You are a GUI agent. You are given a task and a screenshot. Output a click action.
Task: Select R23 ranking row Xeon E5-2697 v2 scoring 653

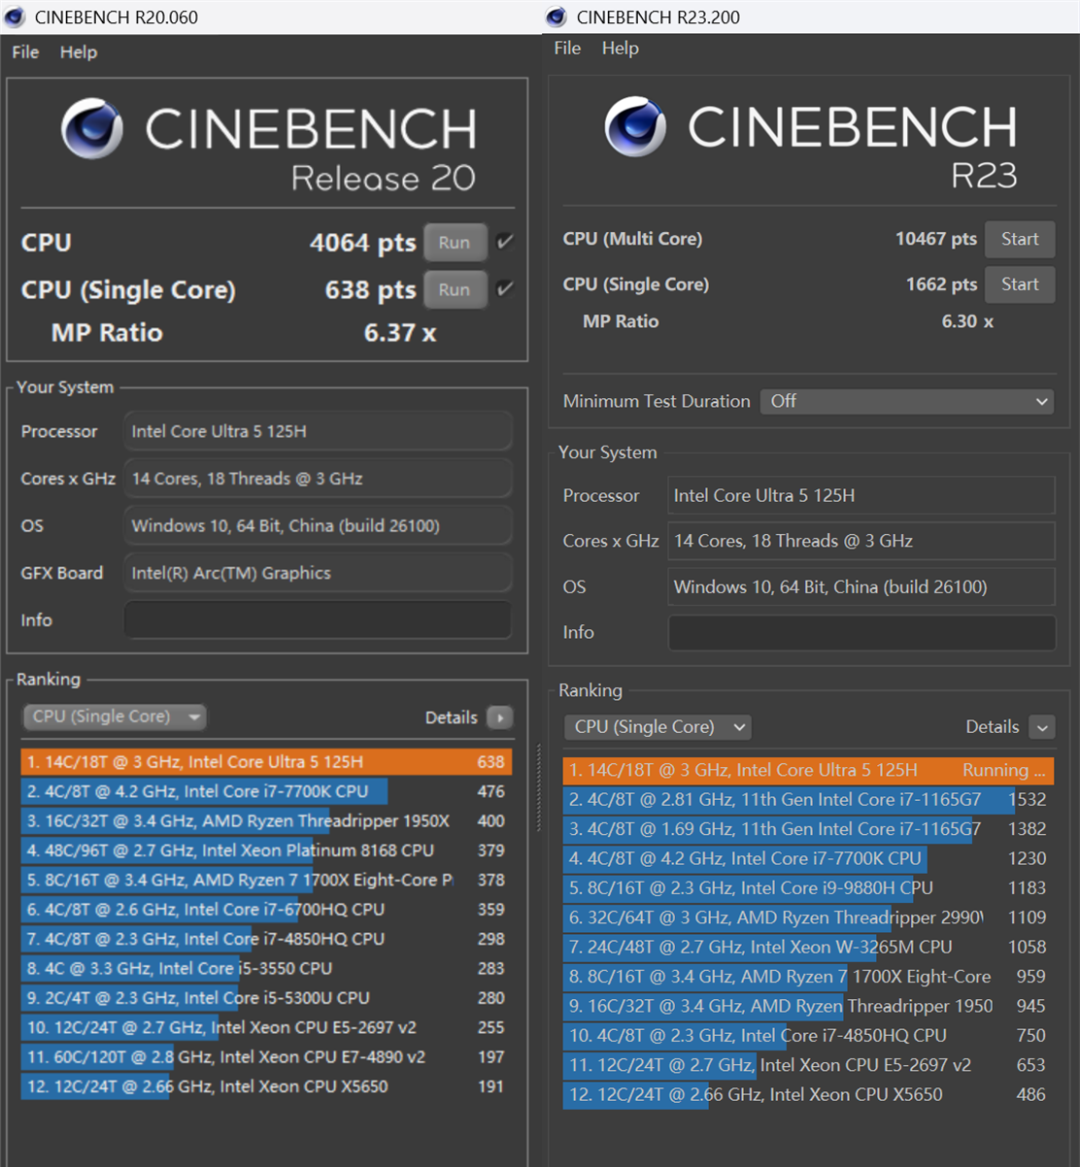click(x=808, y=1065)
